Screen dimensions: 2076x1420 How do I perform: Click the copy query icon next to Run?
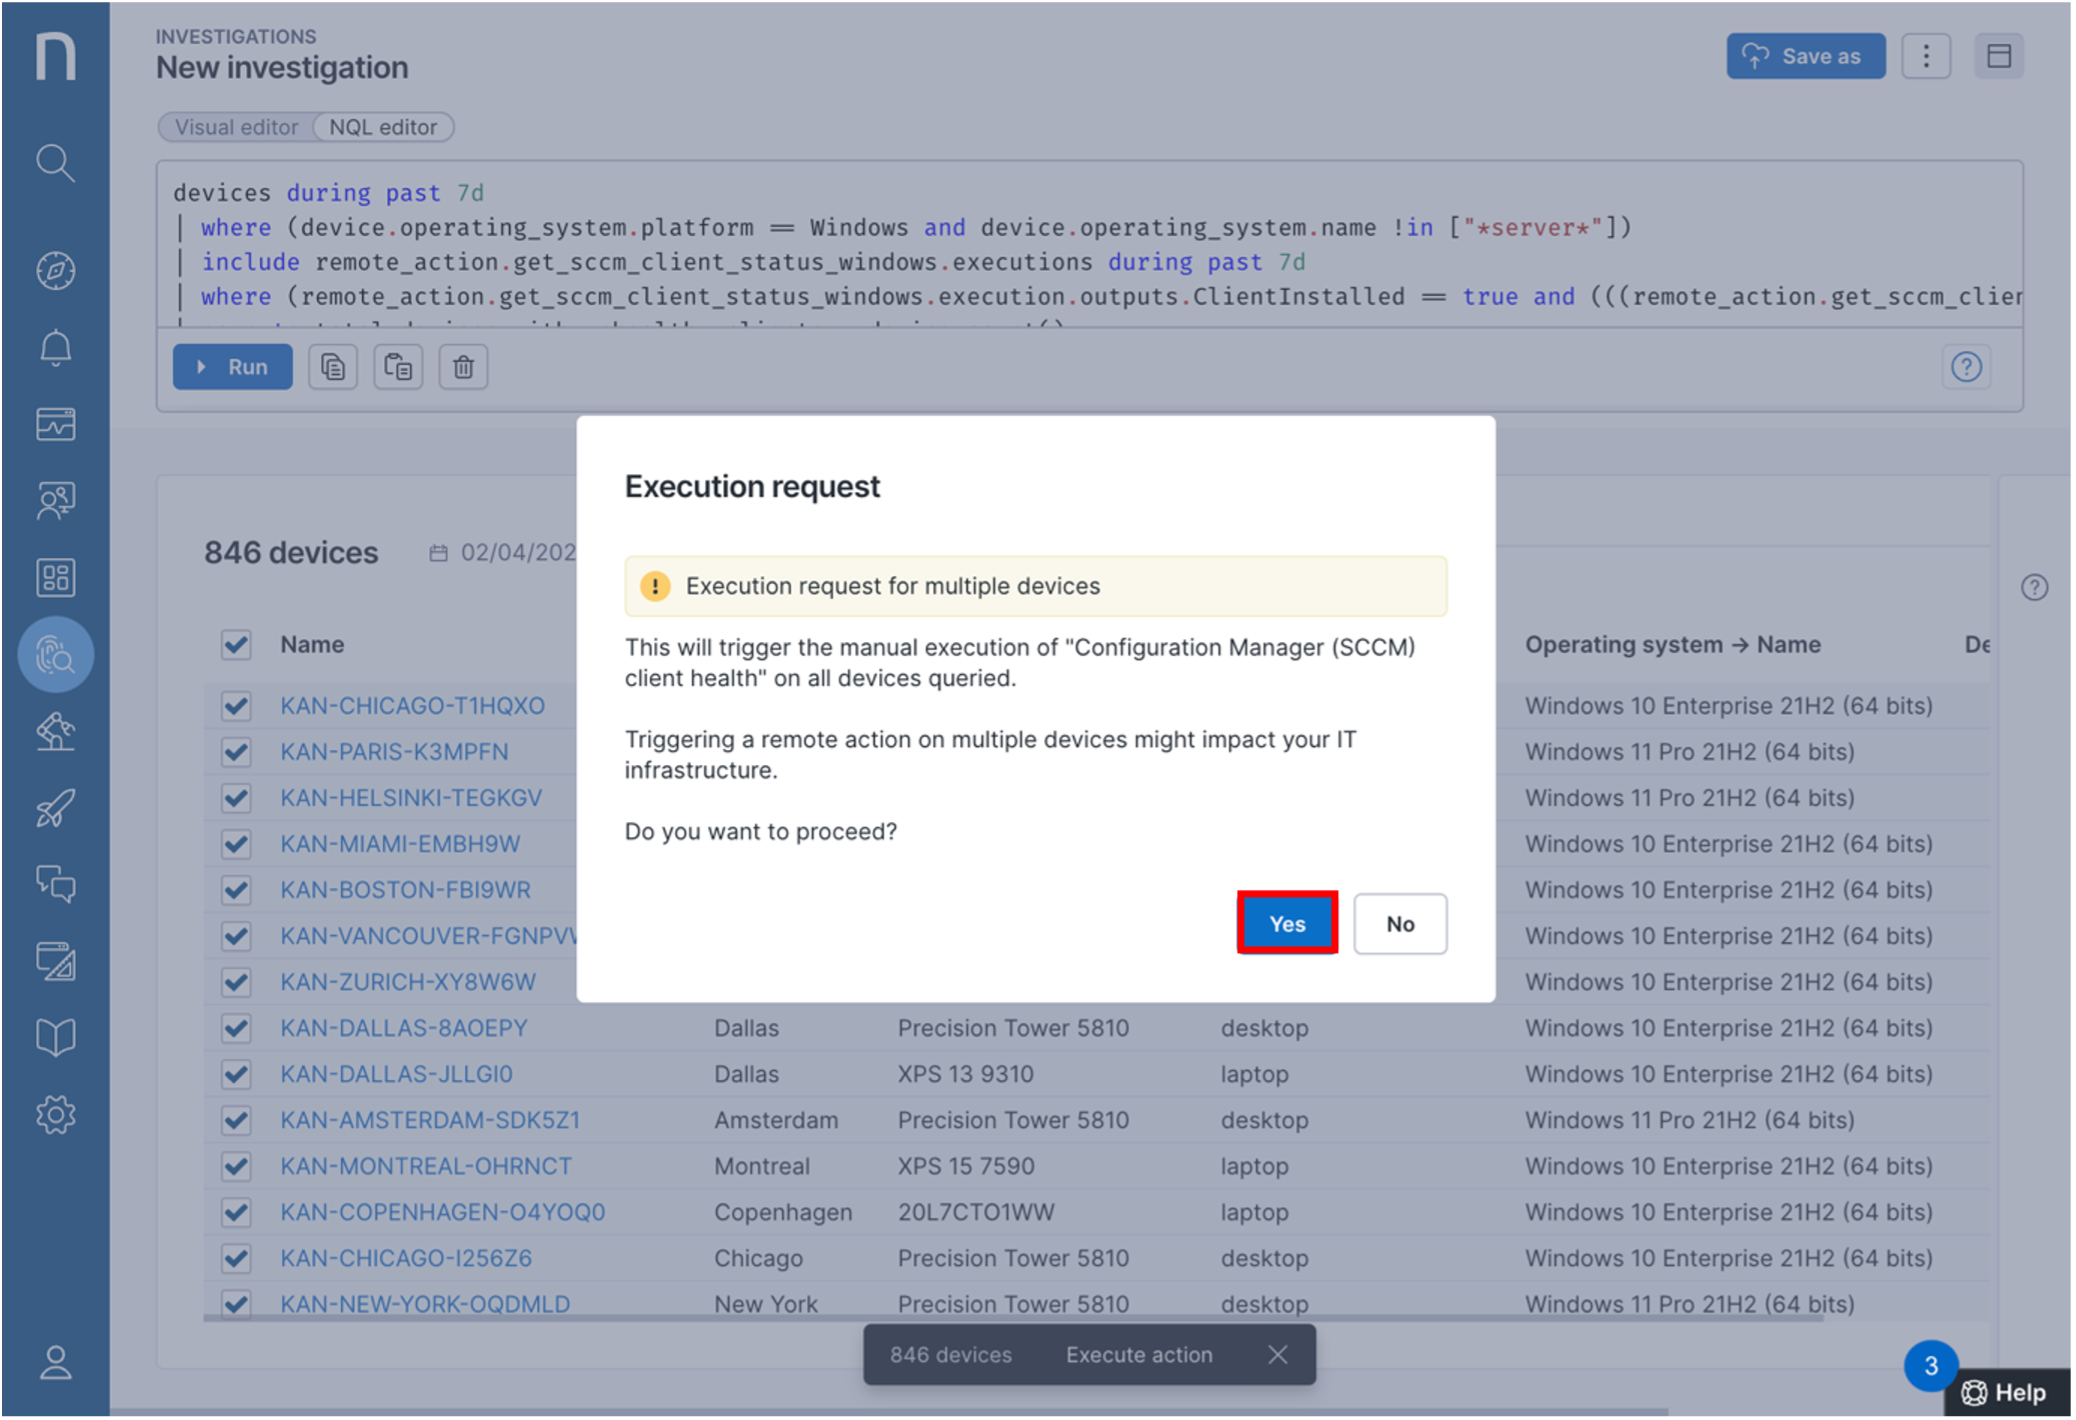click(333, 367)
